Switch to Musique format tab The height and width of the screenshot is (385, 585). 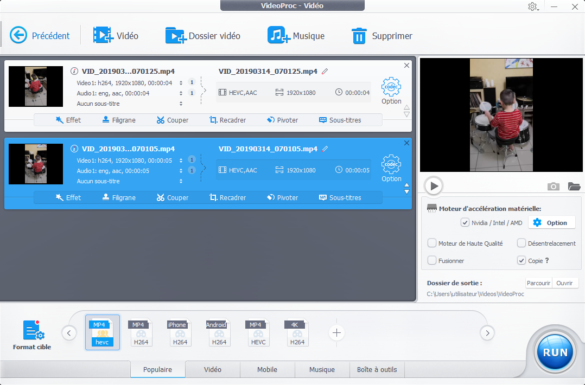[322, 369]
